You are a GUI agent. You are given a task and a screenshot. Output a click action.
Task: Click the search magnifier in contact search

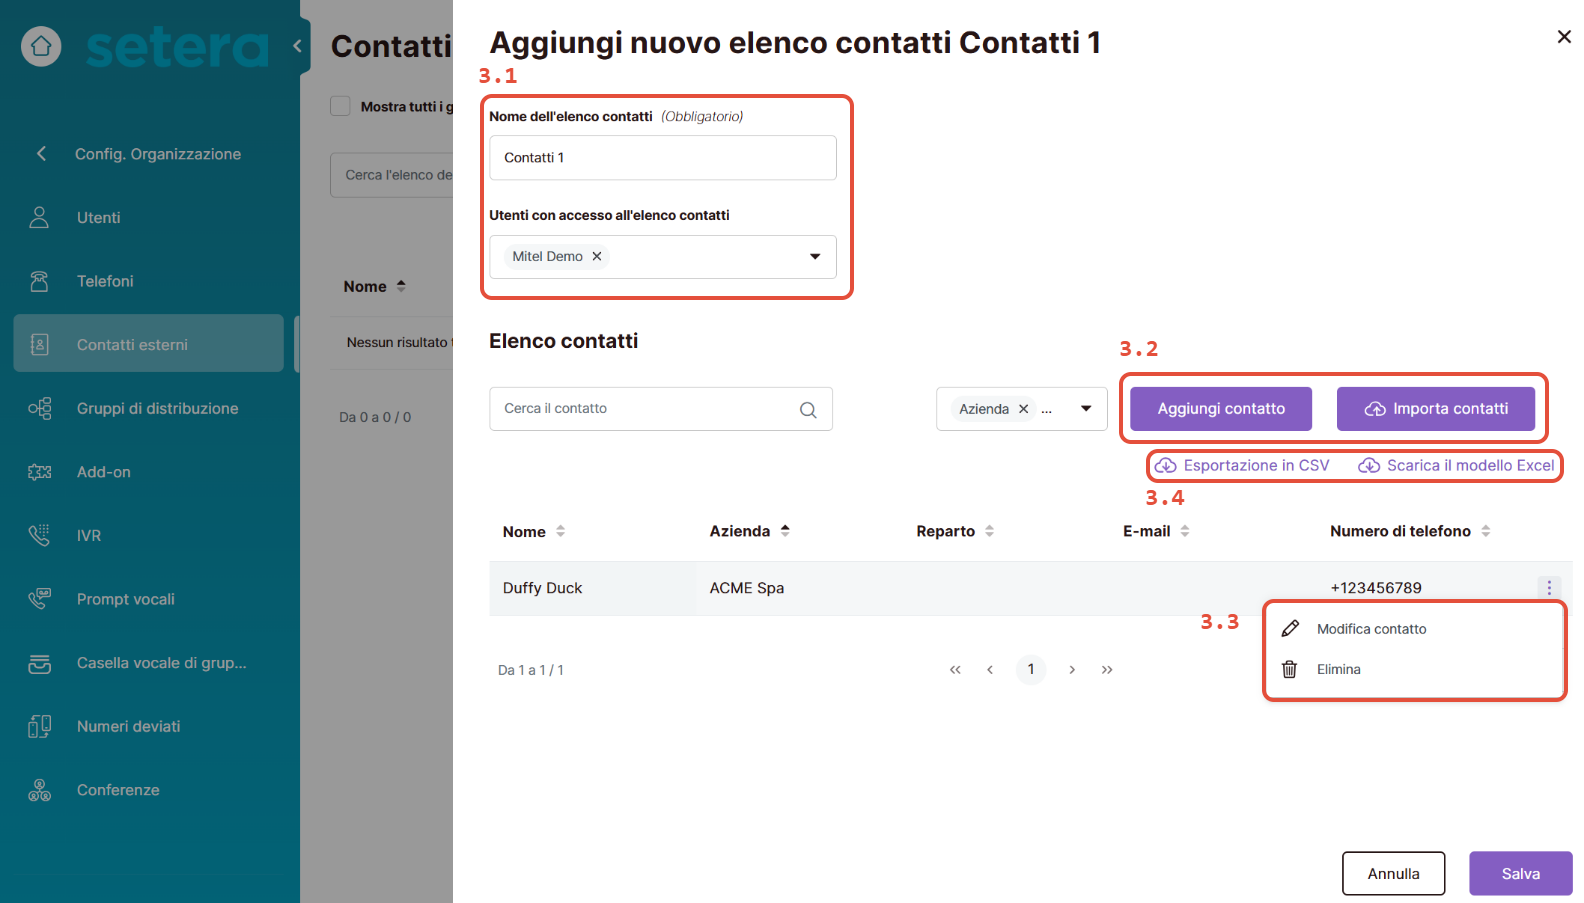(x=808, y=409)
